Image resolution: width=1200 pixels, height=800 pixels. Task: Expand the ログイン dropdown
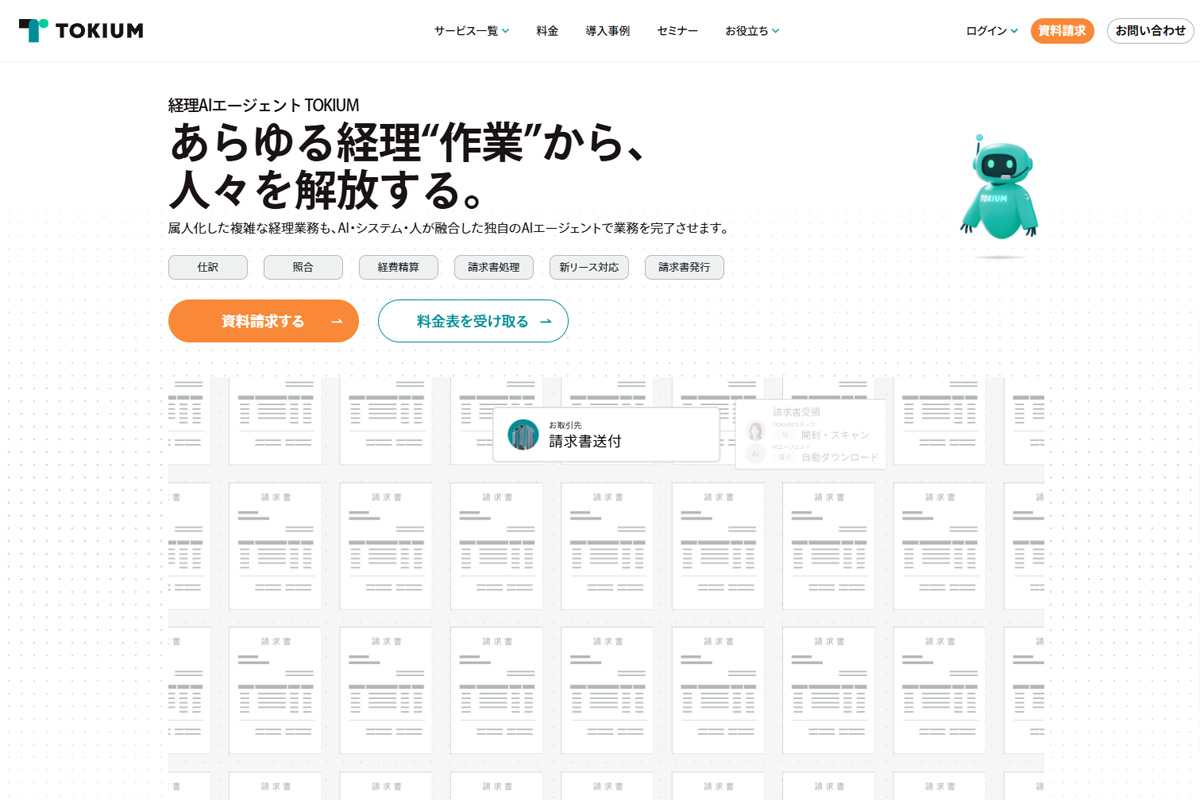click(x=992, y=31)
